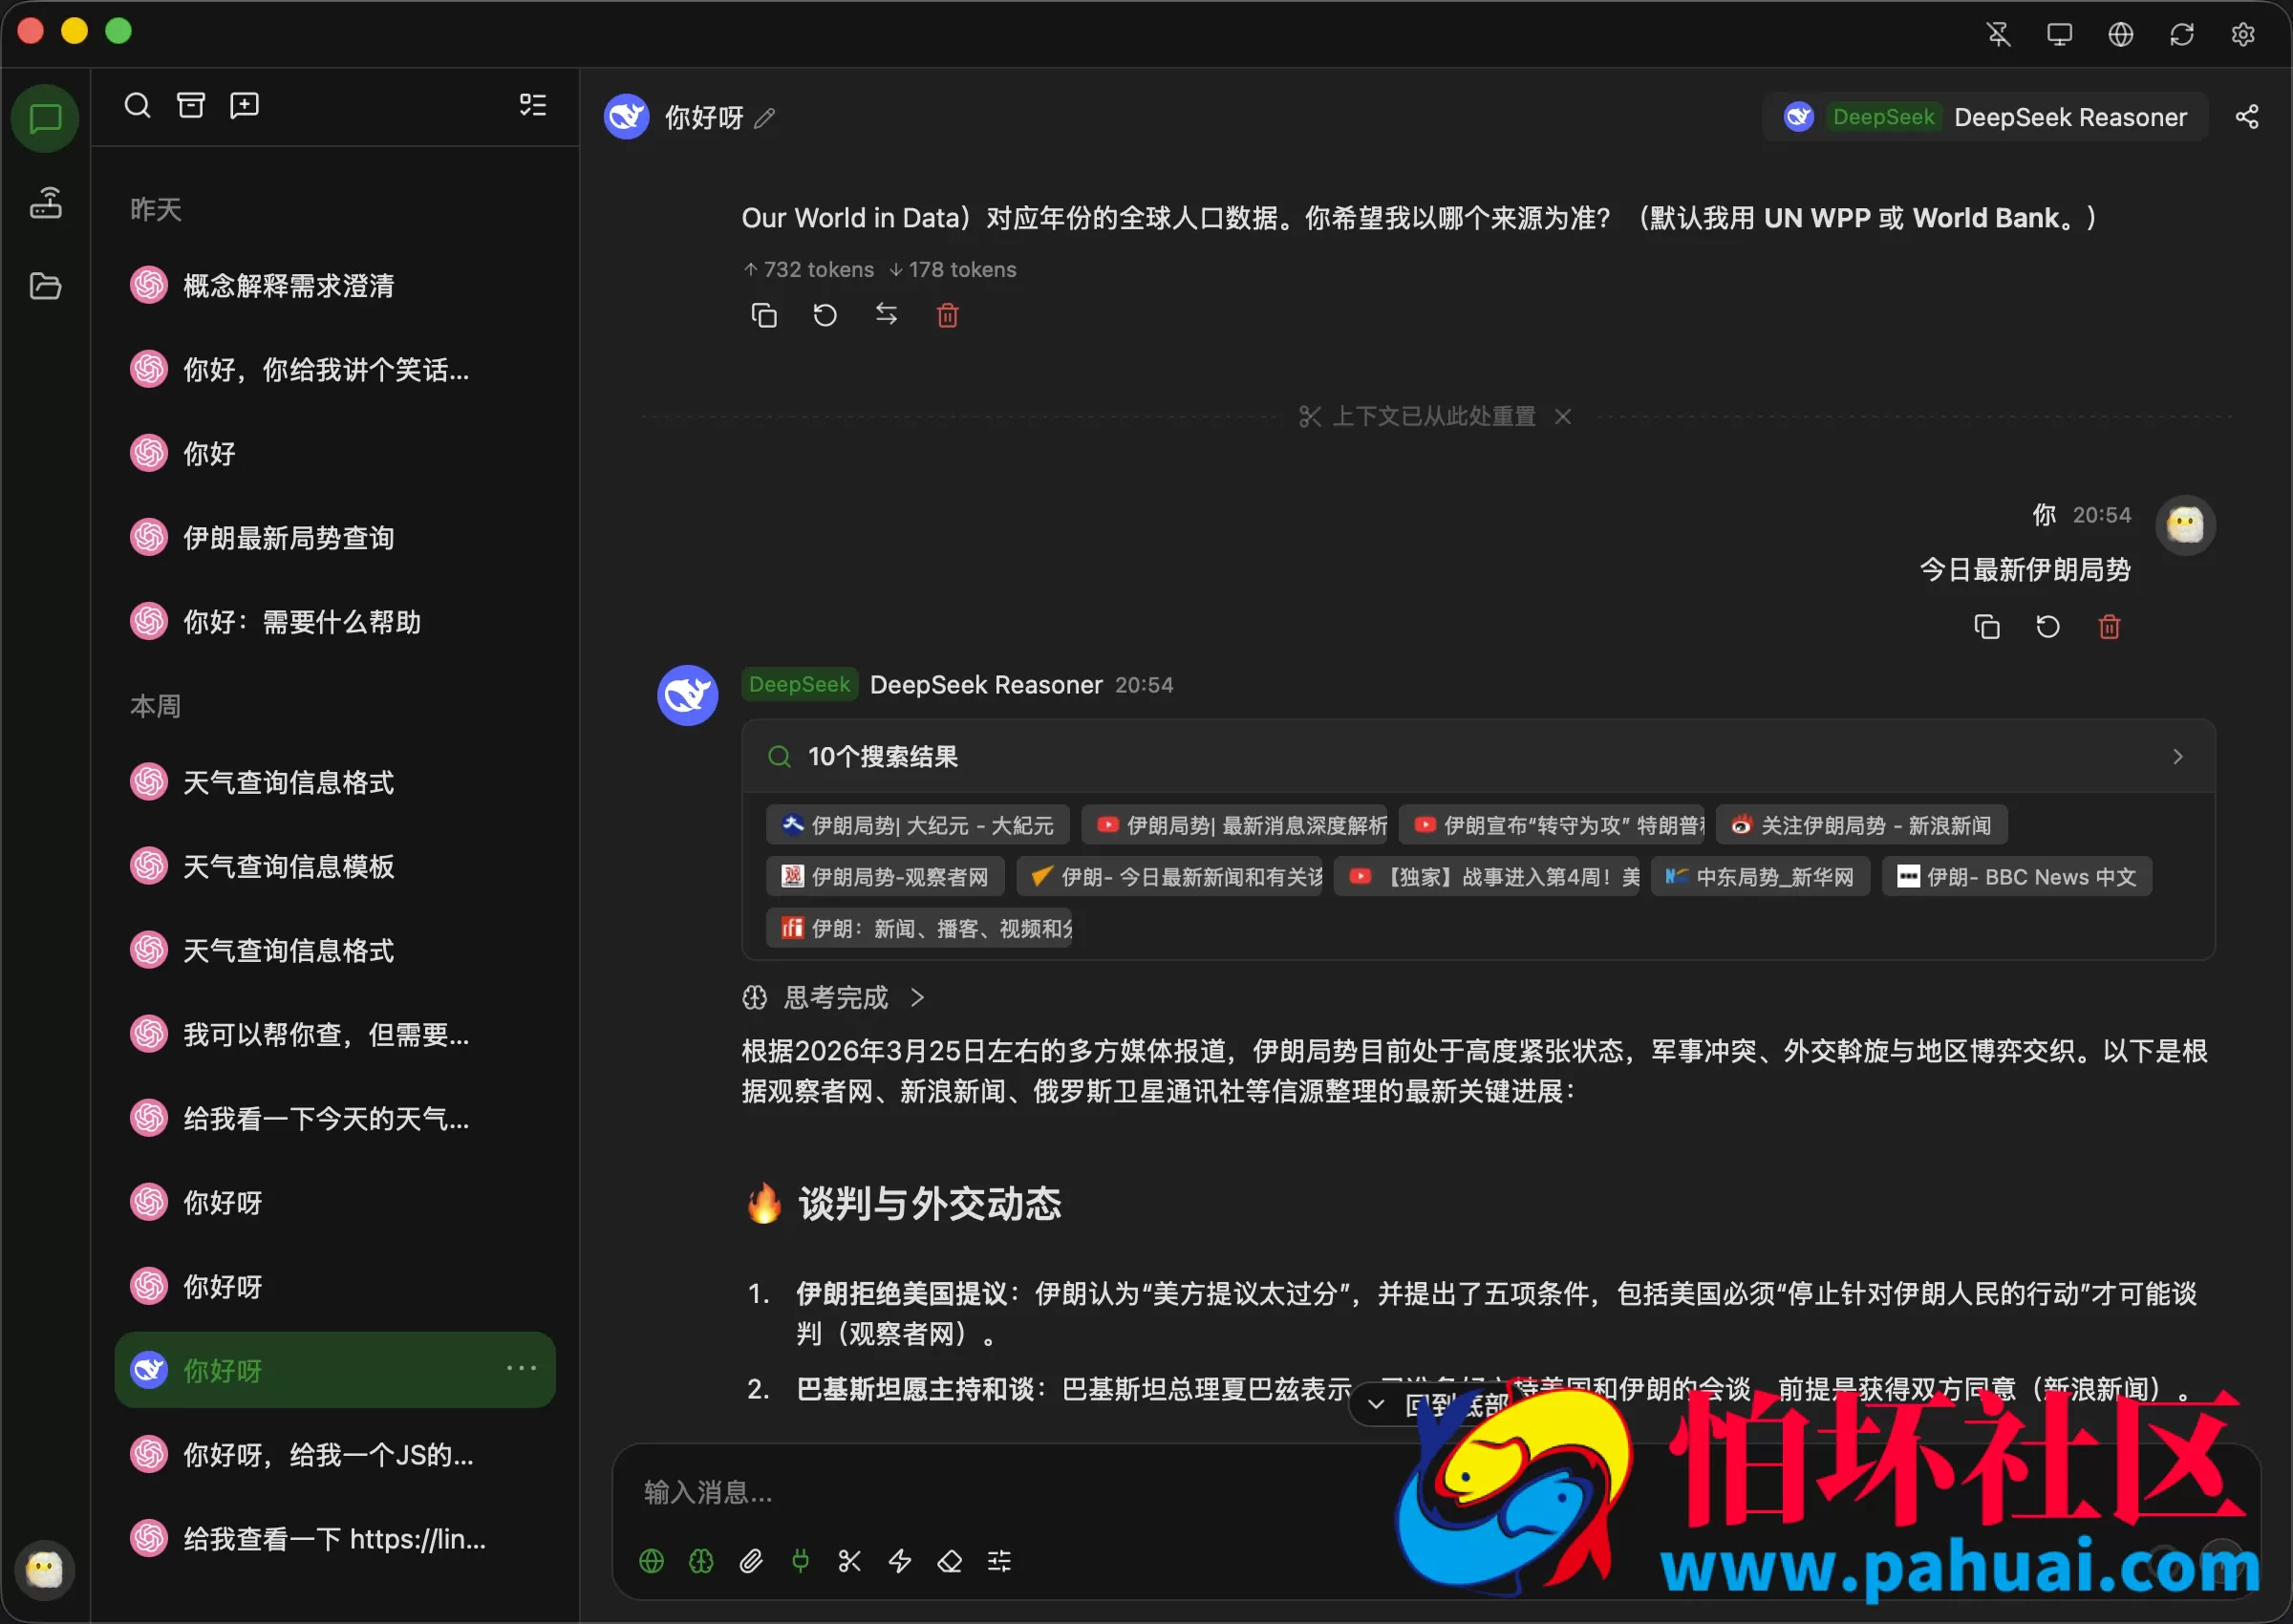Viewport: 2293px width, 1624px height.
Task: Open quick phrases with the lightning icon
Action: (x=899, y=1561)
